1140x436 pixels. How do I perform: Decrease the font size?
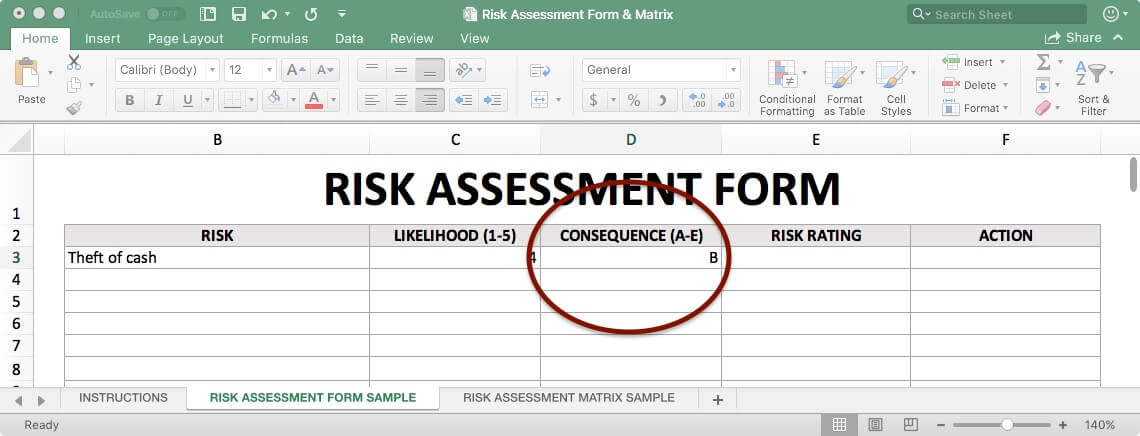coord(325,70)
